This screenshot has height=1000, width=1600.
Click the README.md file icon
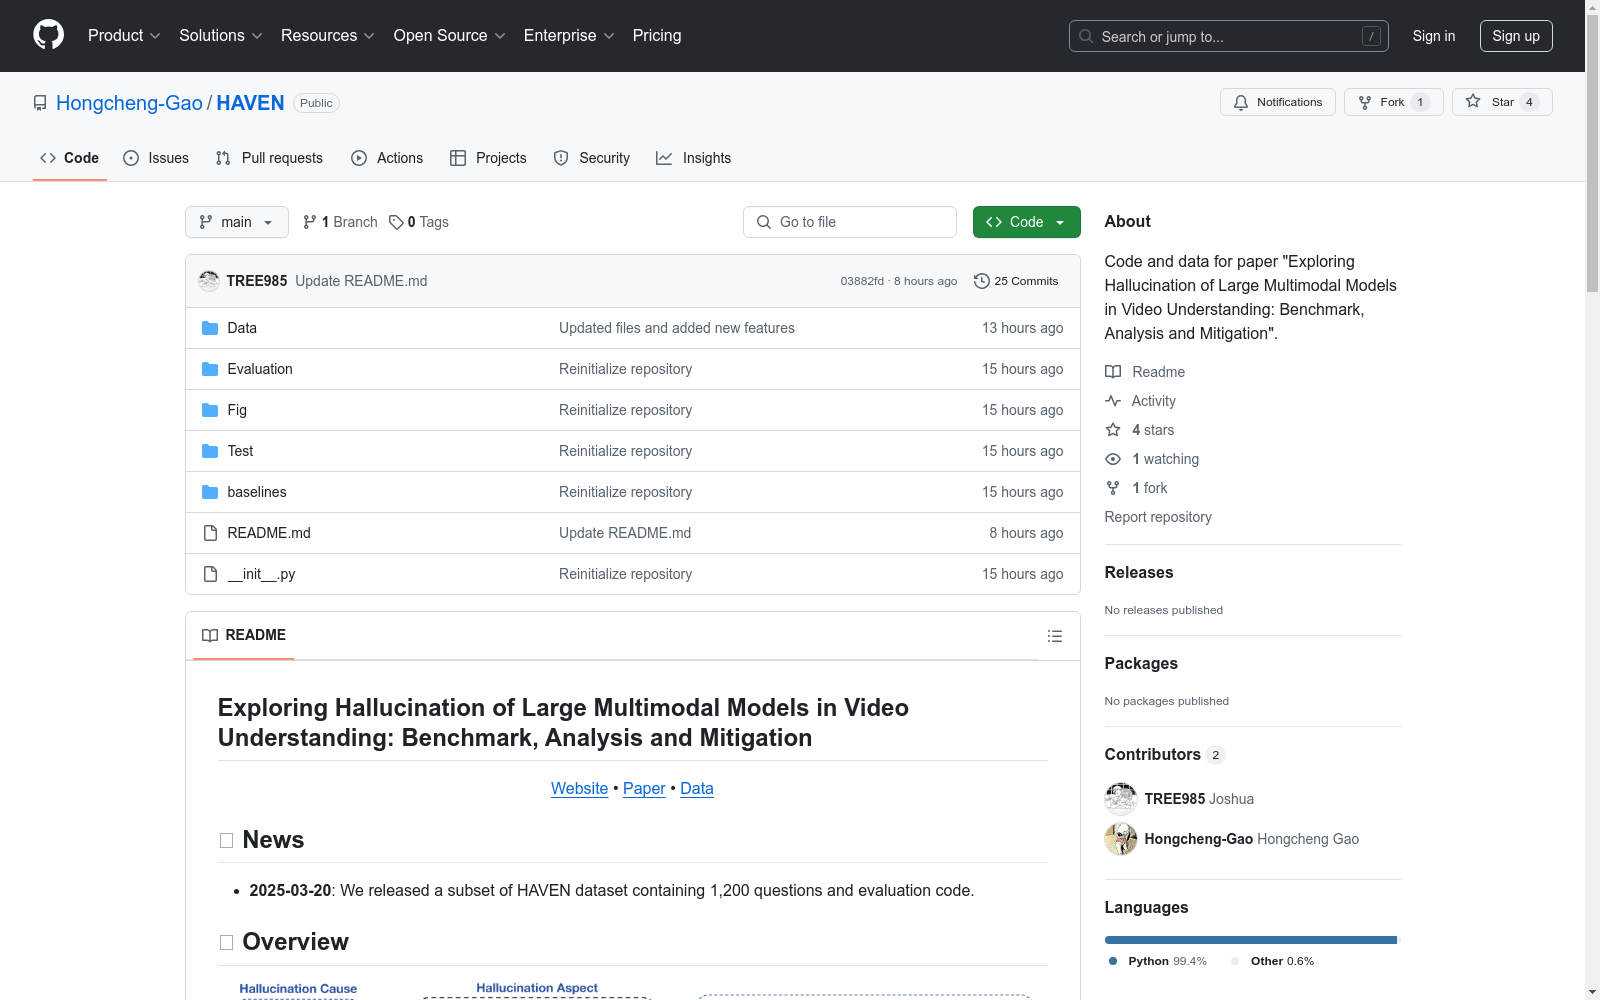[210, 533]
